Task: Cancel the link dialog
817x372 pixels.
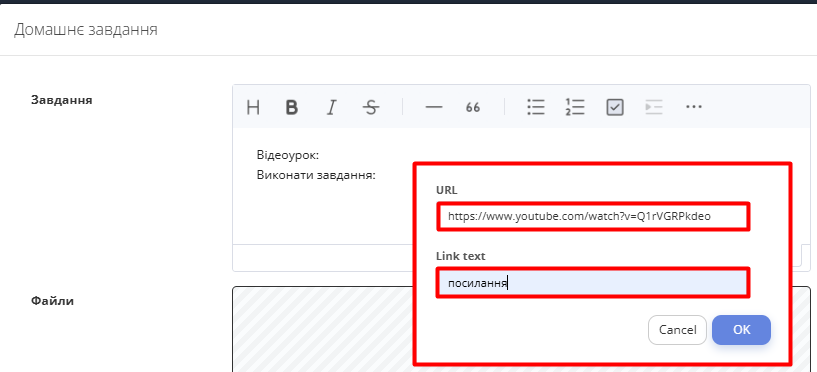Action: point(677,330)
